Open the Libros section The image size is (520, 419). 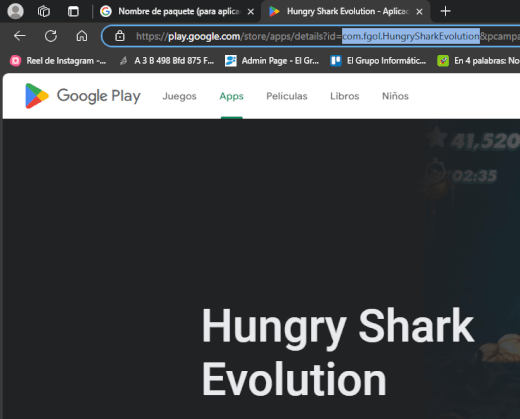coord(345,96)
